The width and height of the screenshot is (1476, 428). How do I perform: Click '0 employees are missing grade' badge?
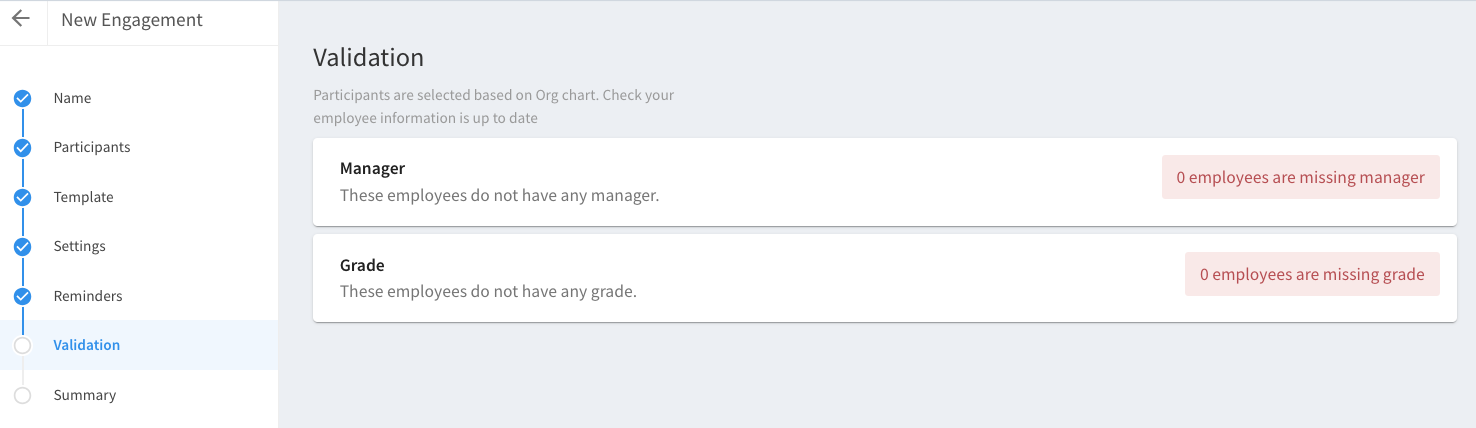1312,274
